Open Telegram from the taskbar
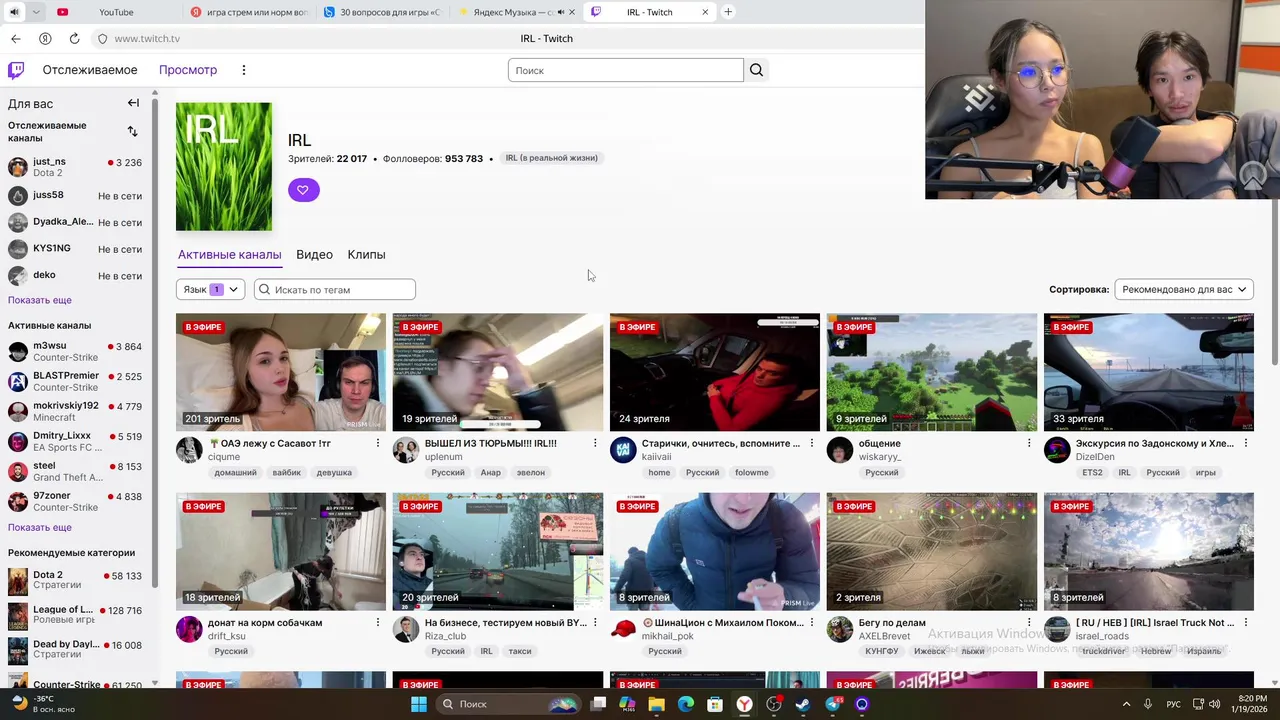The width and height of the screenshot is (1280, 720). pyautogui.click(x=833, y=704)
